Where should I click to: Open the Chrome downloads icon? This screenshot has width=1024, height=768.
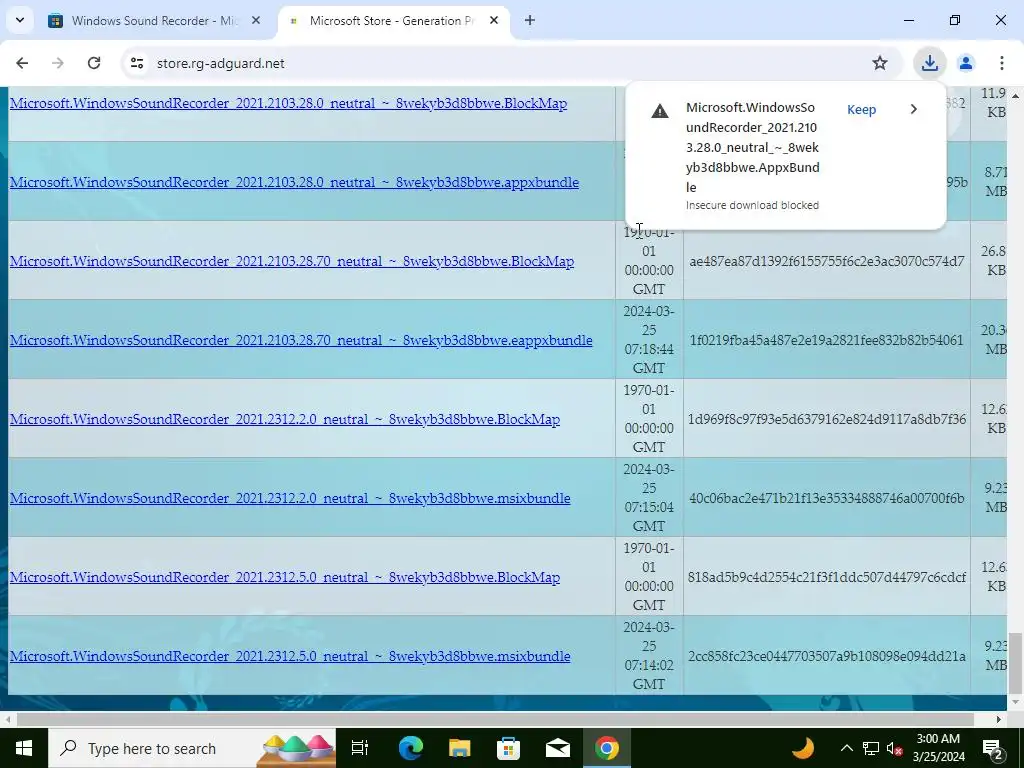point(929,63)
